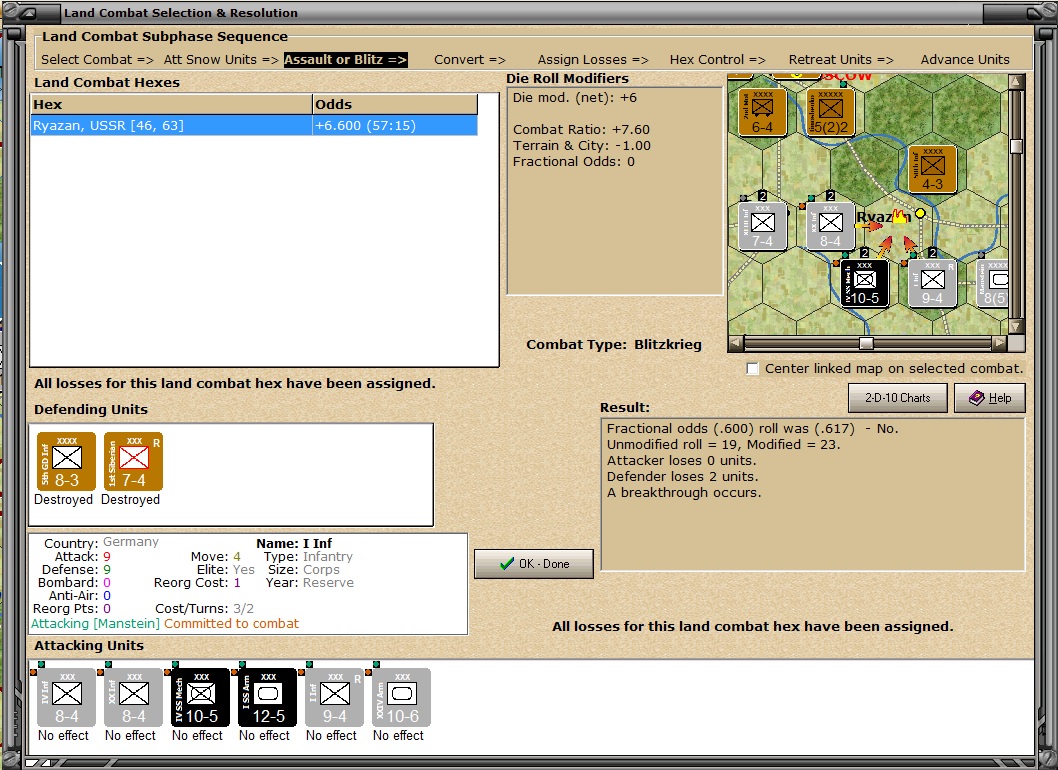The image size is (1058, 770).
Task: Select the IV Inf 8-4 attacking unit
Action: (x=66, y=698)
